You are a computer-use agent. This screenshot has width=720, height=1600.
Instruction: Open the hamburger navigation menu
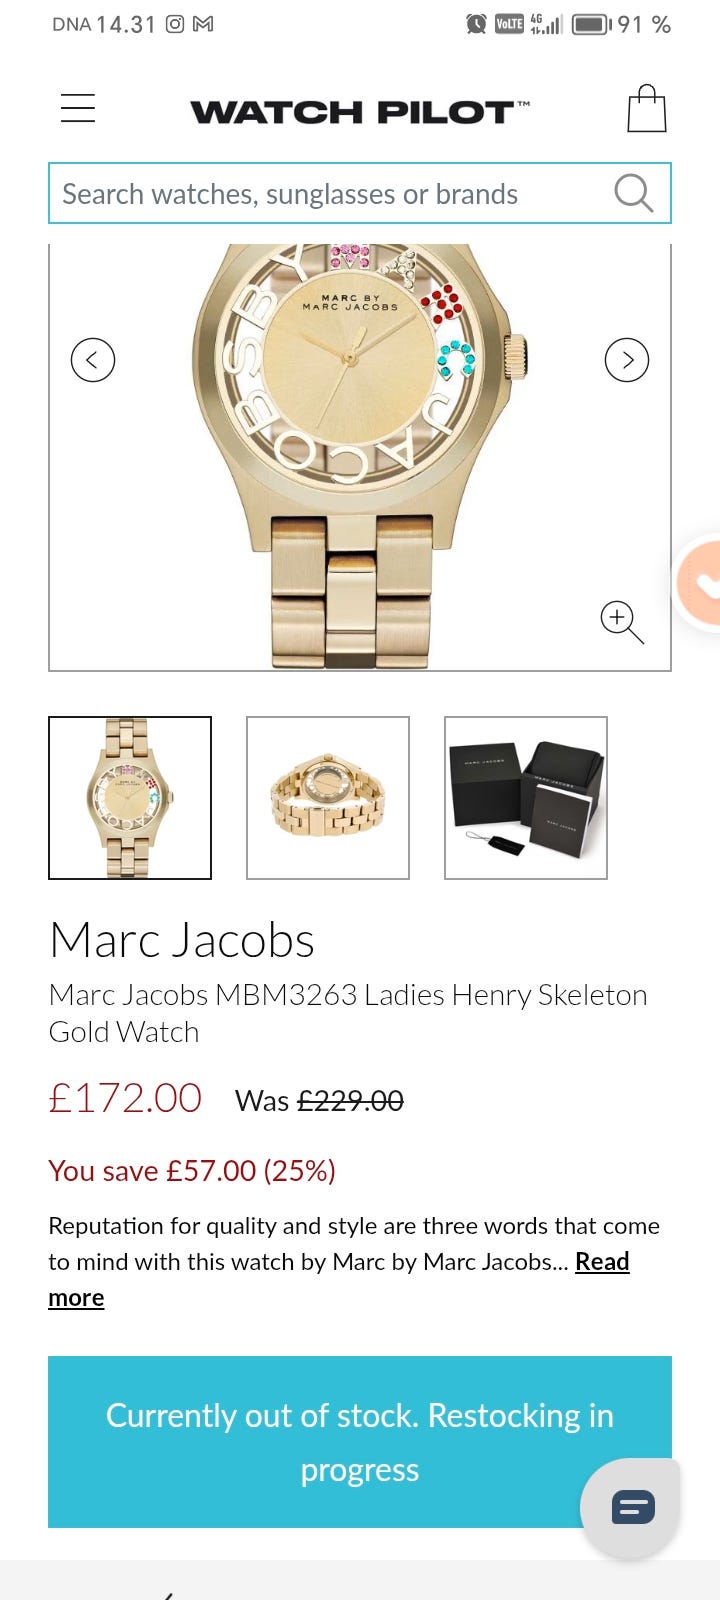78,108
